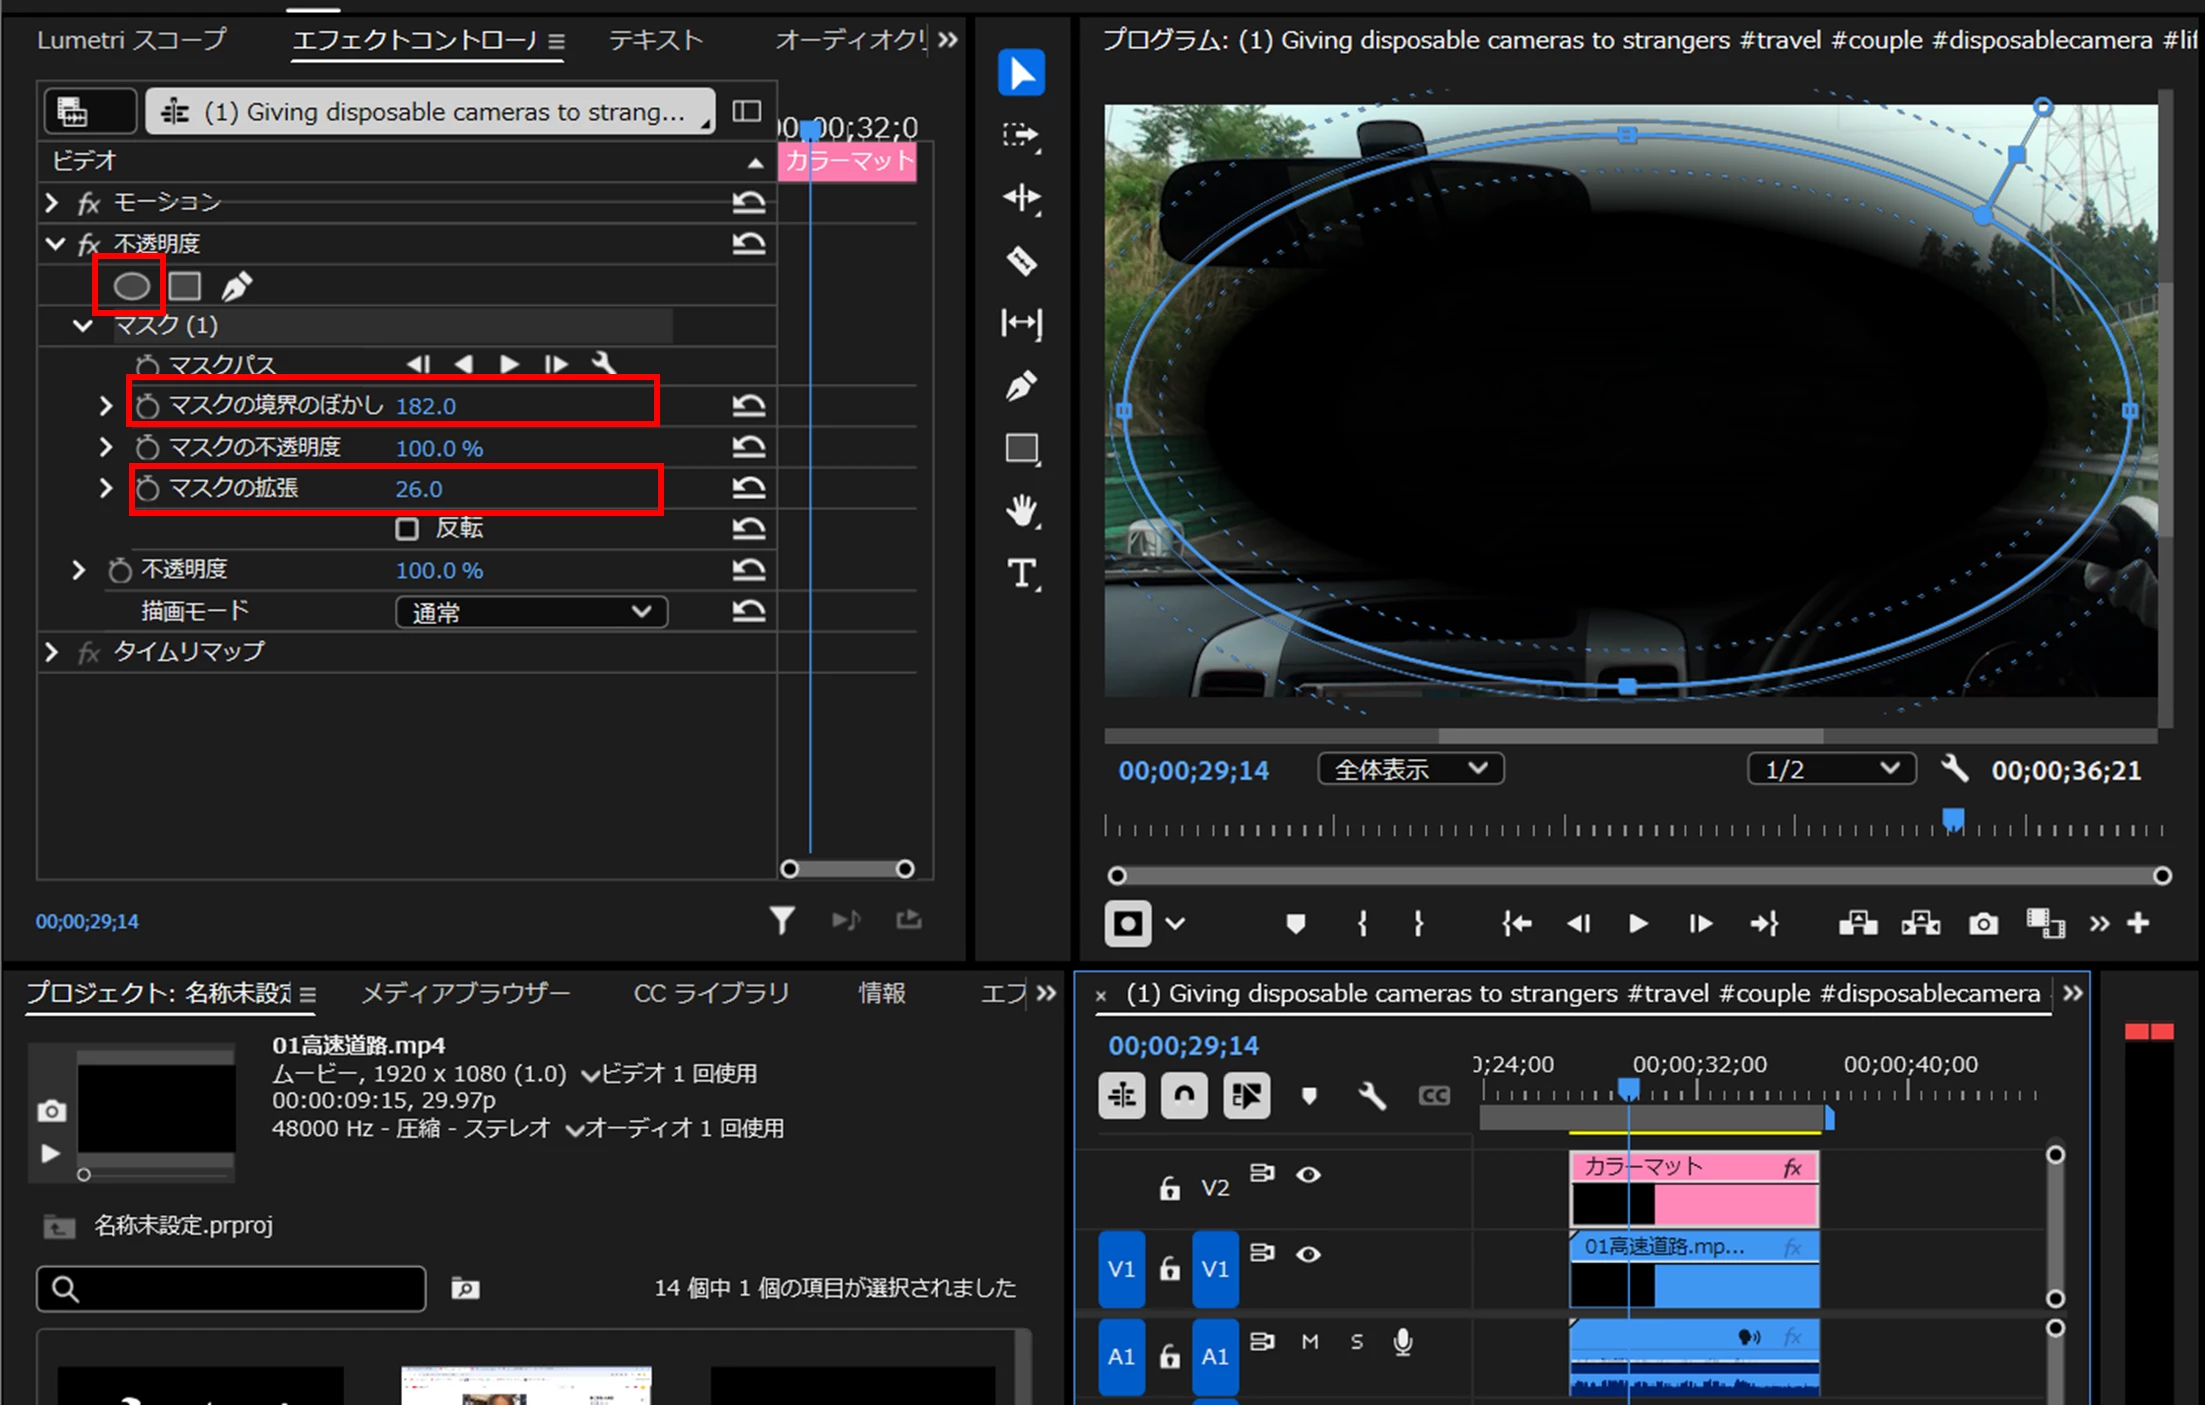
Task: Open the 描画モード blend mode dropdown
Action: 531,611
